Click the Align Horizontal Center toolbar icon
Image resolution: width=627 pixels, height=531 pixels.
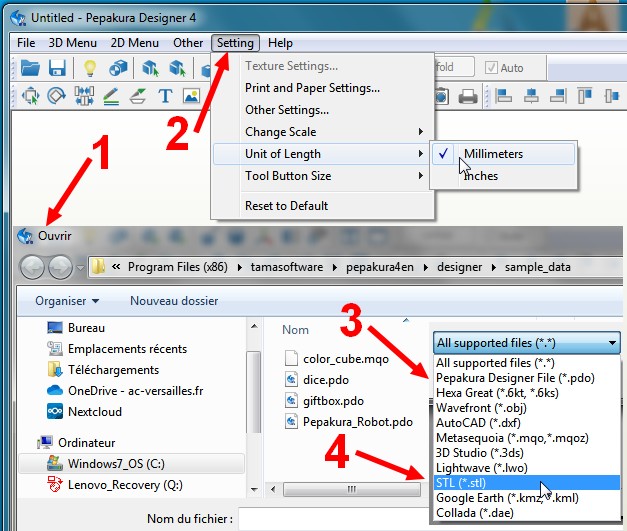coord(531,96)
